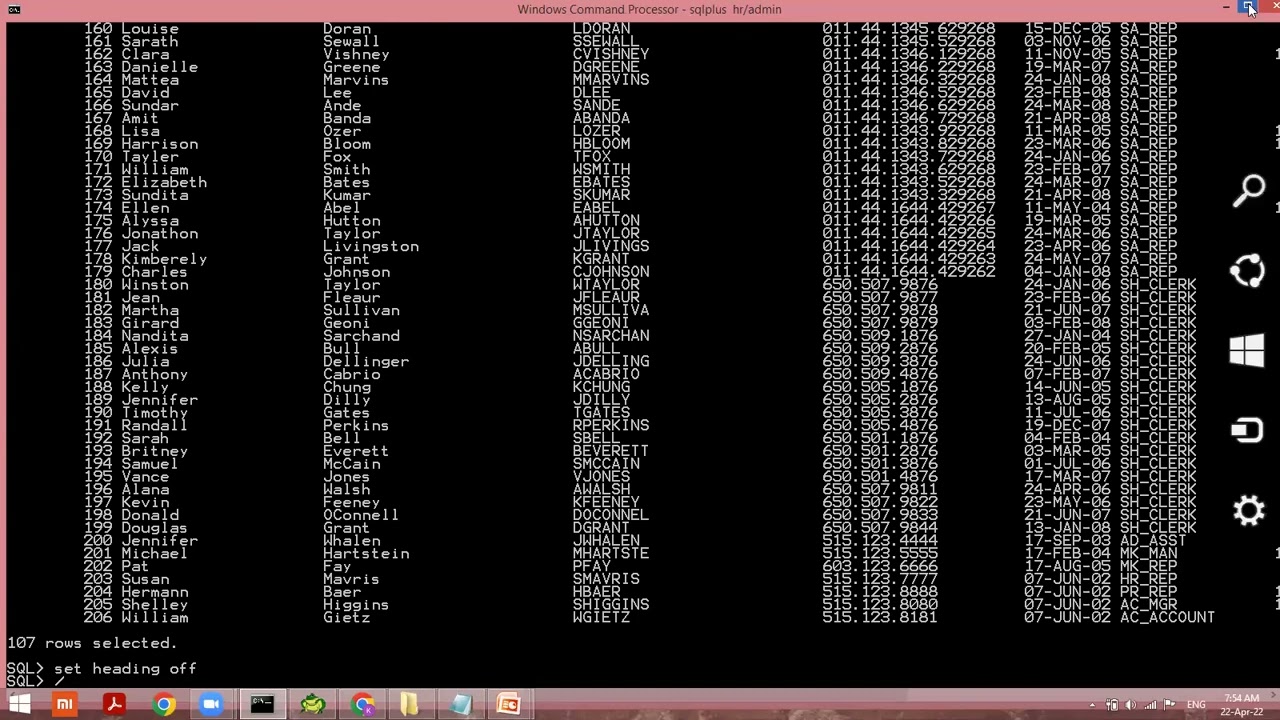This screenshot has width=1280, height=720.
Task: Click last name 'McCain' in row 194
Action: (x=352, y=464)
